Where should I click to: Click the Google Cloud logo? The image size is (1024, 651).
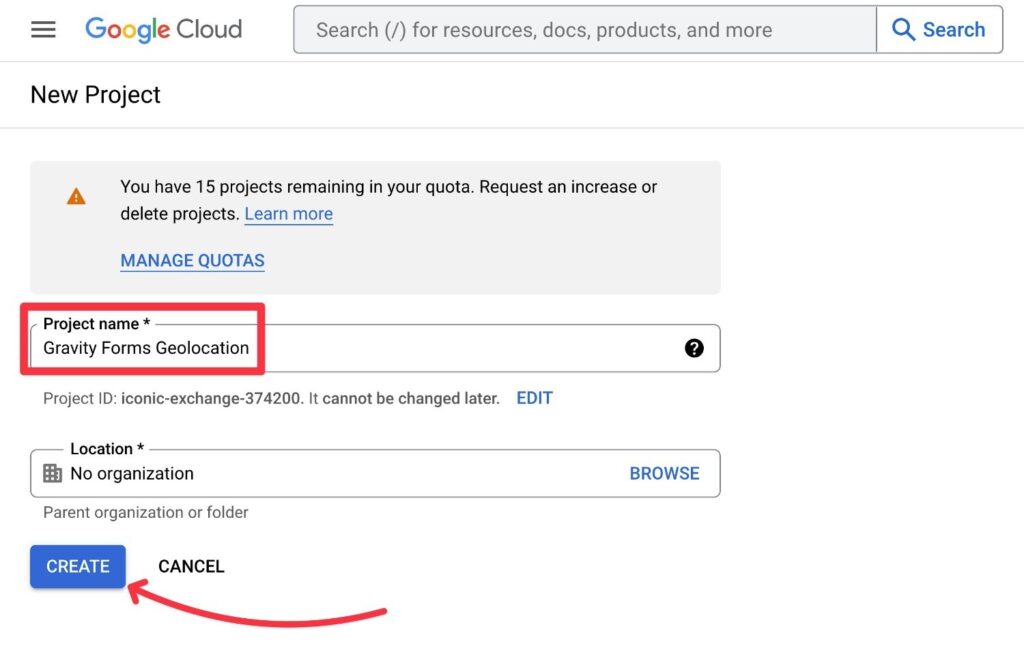click(x=162, y=29)
